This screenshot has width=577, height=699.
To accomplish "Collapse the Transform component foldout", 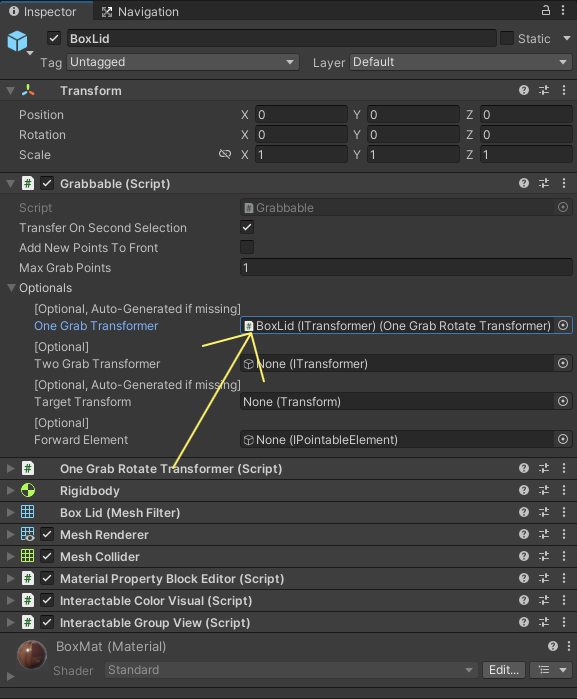I will tap(10, 90).
